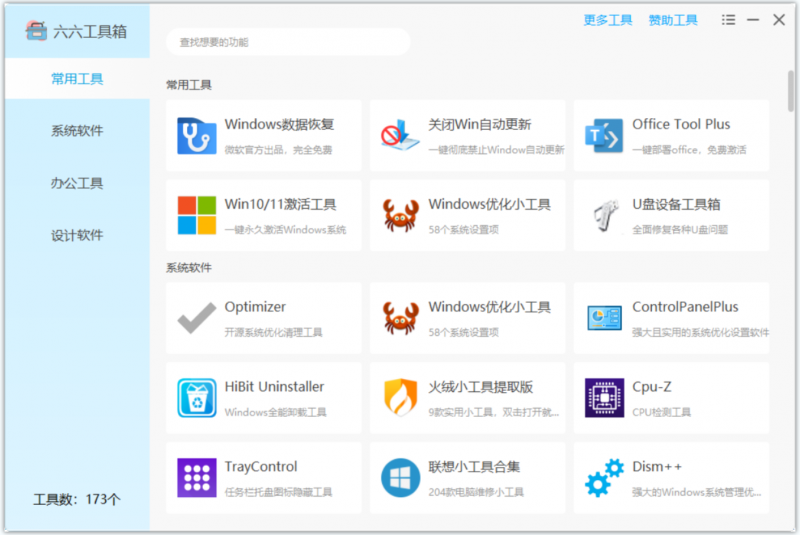The image size is (800, 535).
Task: Click Win10/11激活工具 title text
Action: (x=280, y=205)
